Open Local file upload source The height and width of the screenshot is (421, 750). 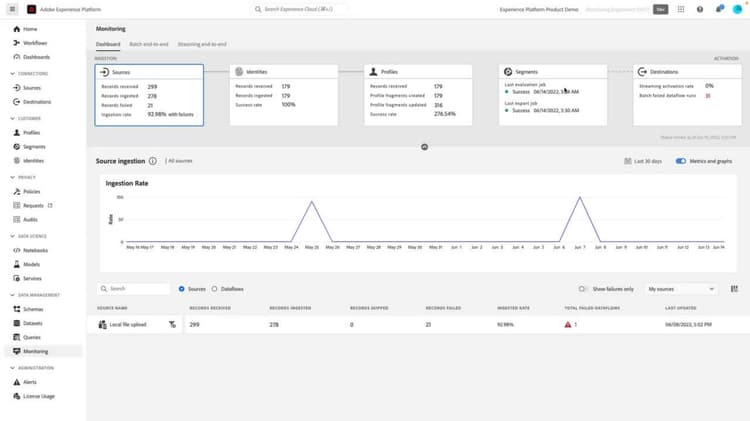pos(128,325)
